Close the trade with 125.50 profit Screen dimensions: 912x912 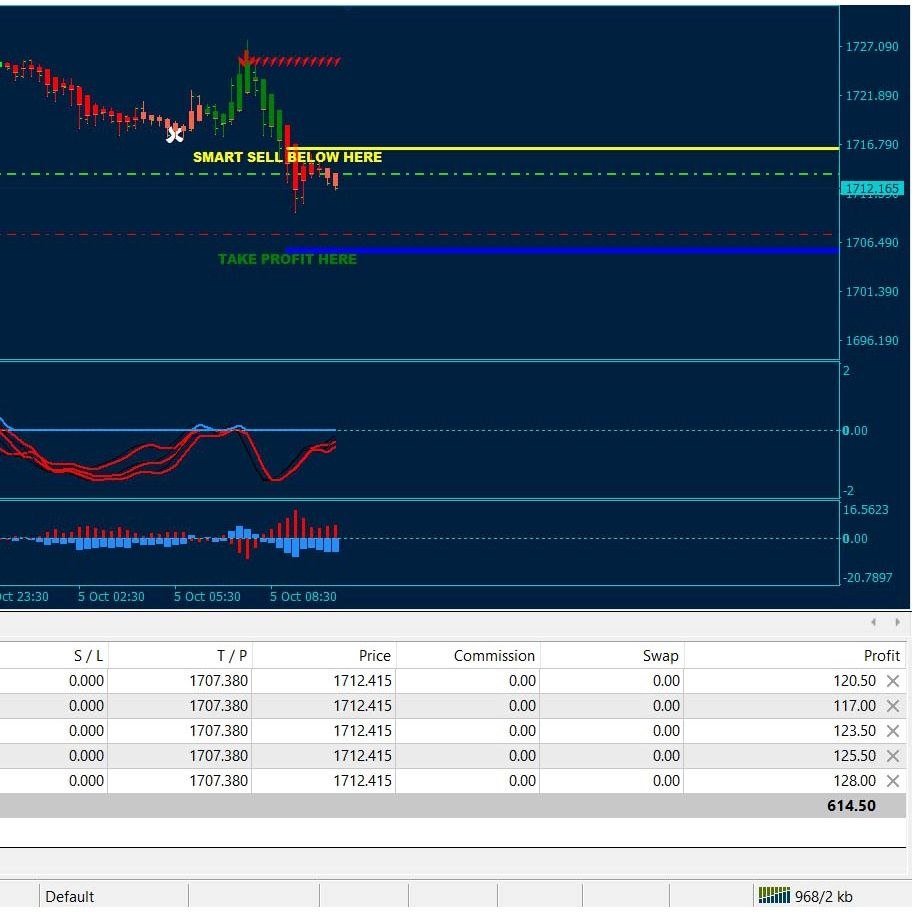tap(893, 756)
